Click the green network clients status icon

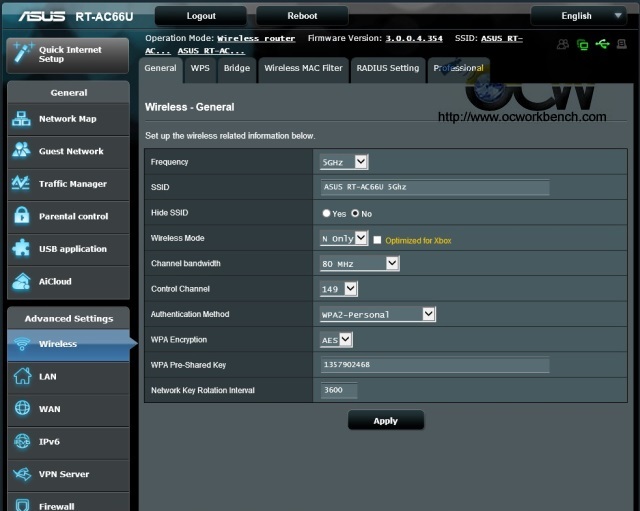582,44
